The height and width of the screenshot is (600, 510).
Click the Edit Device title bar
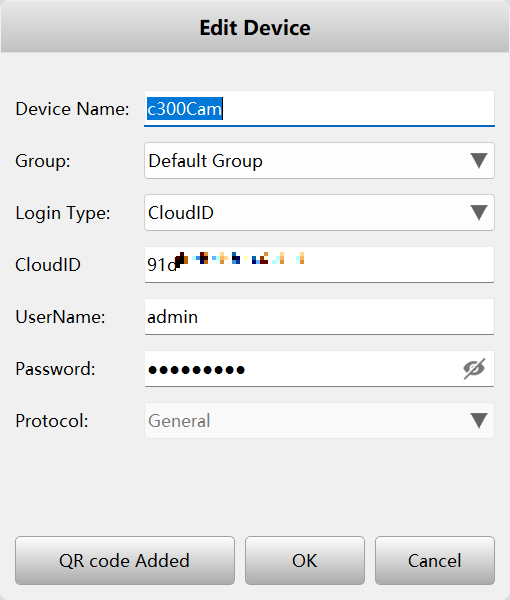pyautogui.click(x=255, y=27)
